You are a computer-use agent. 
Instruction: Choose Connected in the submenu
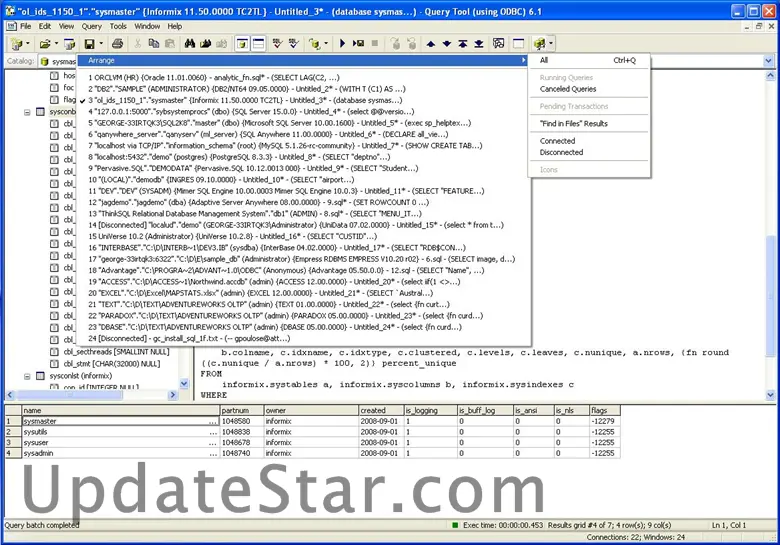pos(589,141)
